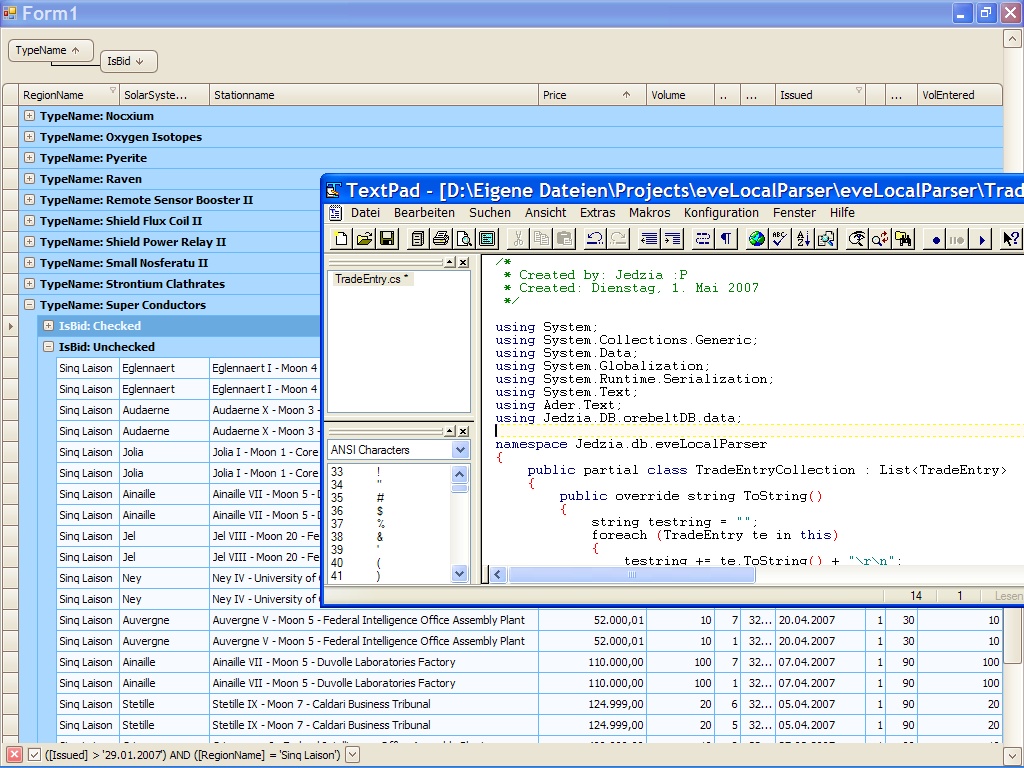Click the New document icon in TextPad
The height and width of the screenshot is (768, 1024).
click(x=342, y=239)
